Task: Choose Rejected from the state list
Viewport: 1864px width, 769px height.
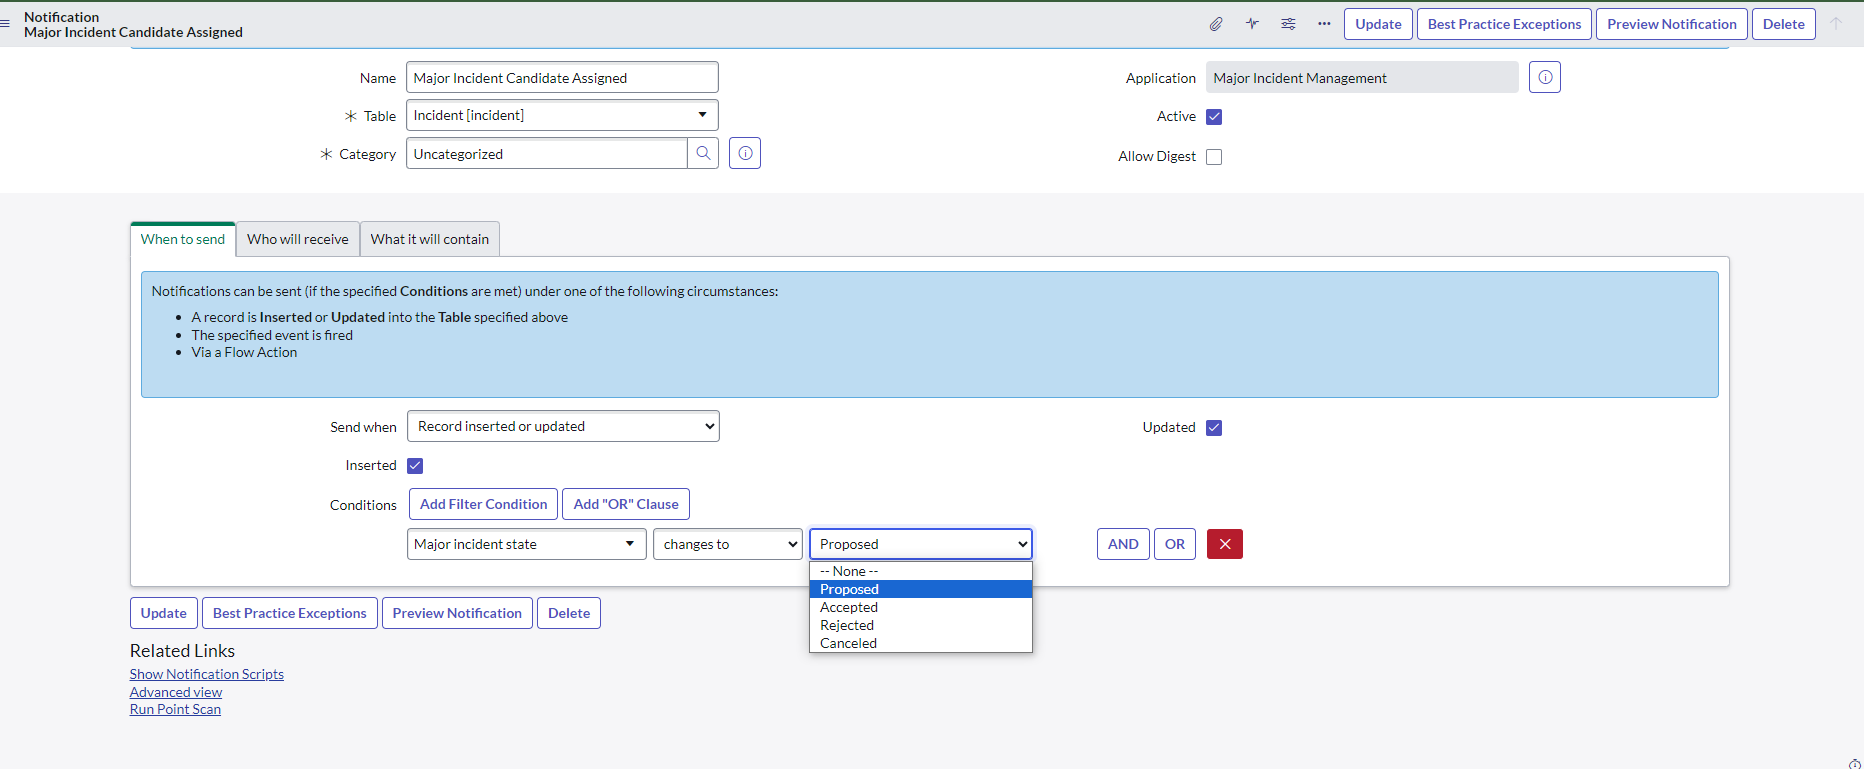Action: point(921,625)
